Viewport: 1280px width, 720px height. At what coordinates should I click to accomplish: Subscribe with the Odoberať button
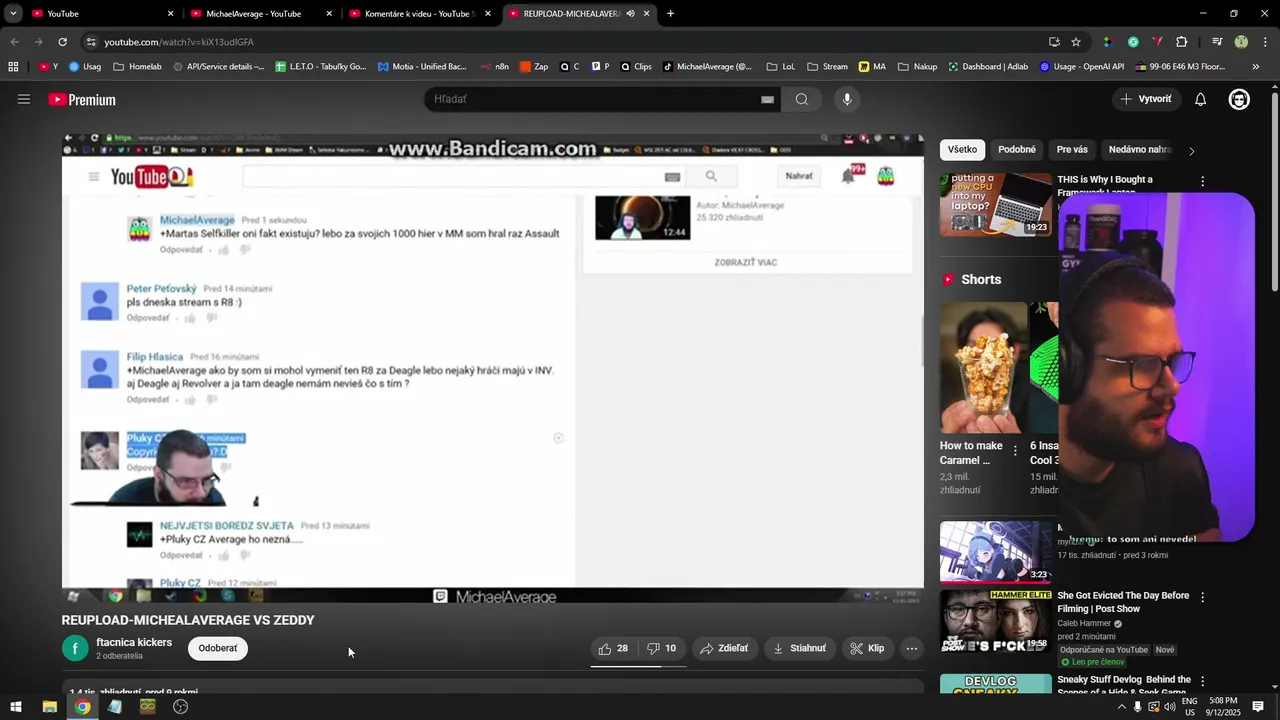click(218, 648)
